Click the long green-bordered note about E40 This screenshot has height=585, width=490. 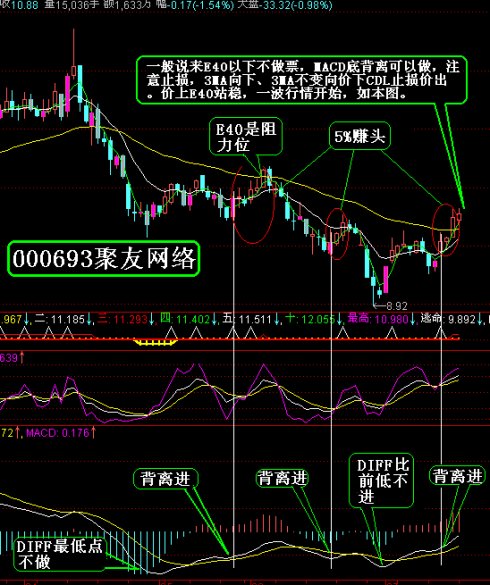click(302, 80)
